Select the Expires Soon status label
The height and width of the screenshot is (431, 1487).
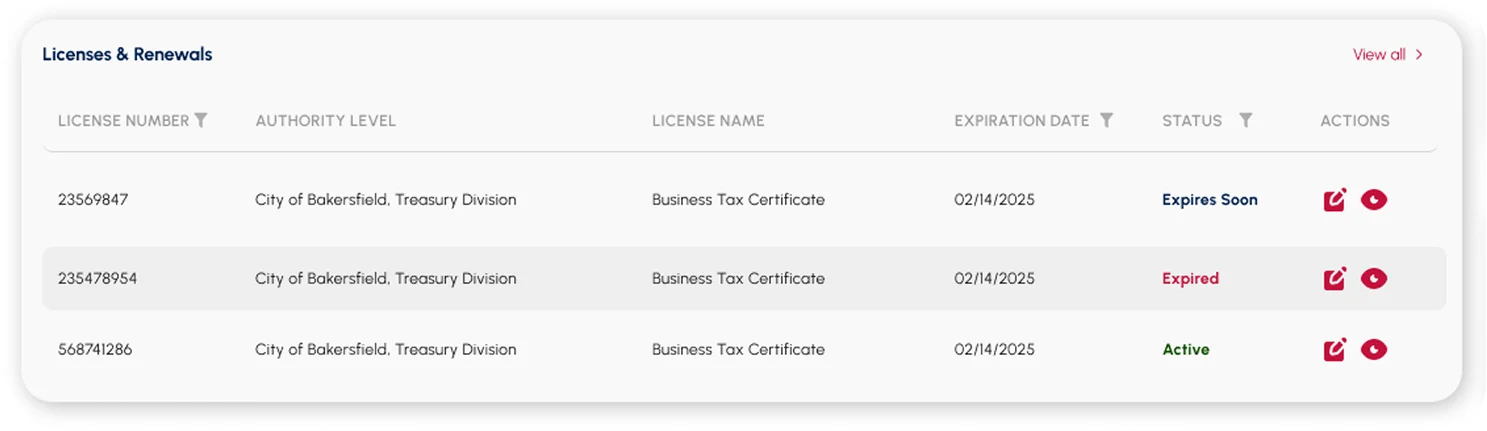(1209, 200)
